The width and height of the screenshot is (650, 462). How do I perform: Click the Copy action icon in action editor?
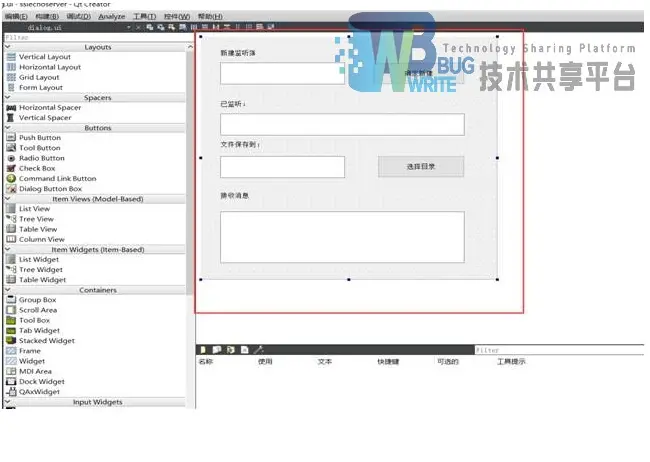click(217, 350)
